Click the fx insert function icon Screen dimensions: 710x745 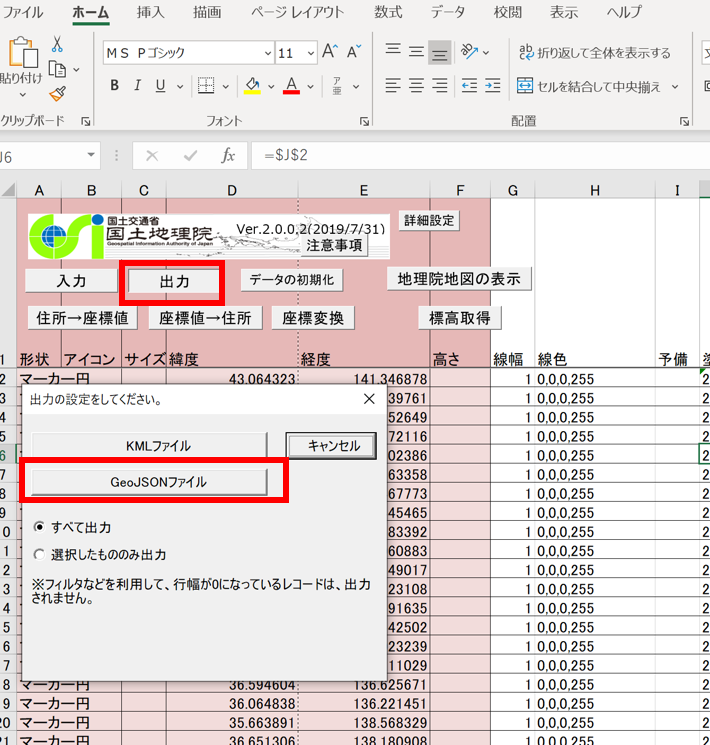(x=228, y=155)
